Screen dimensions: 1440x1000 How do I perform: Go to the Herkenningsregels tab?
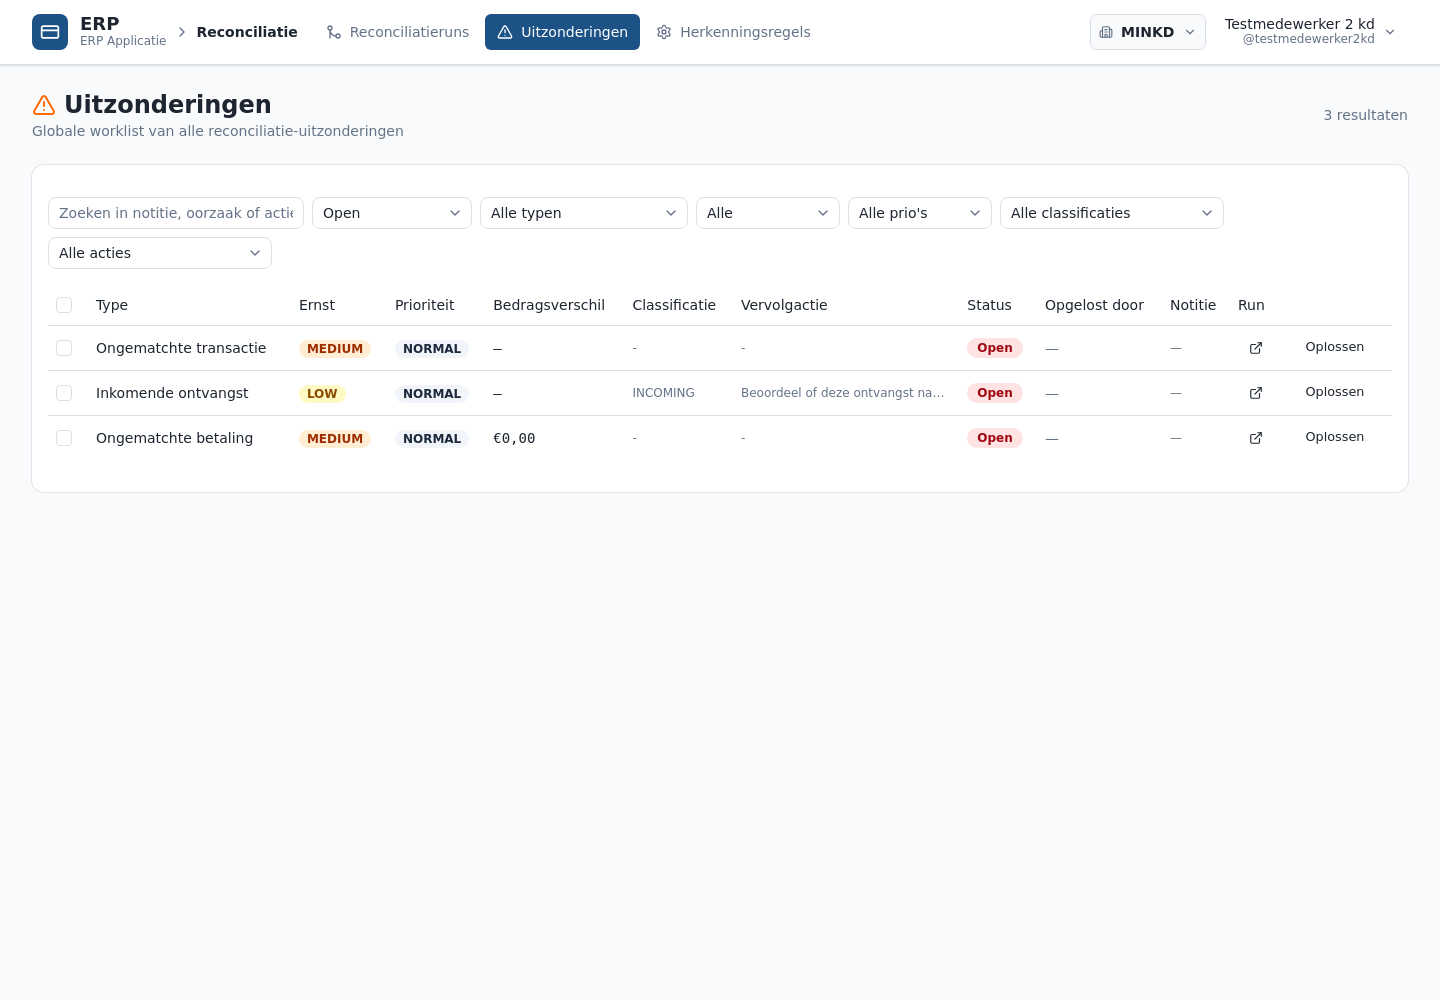tap(734, 32)
